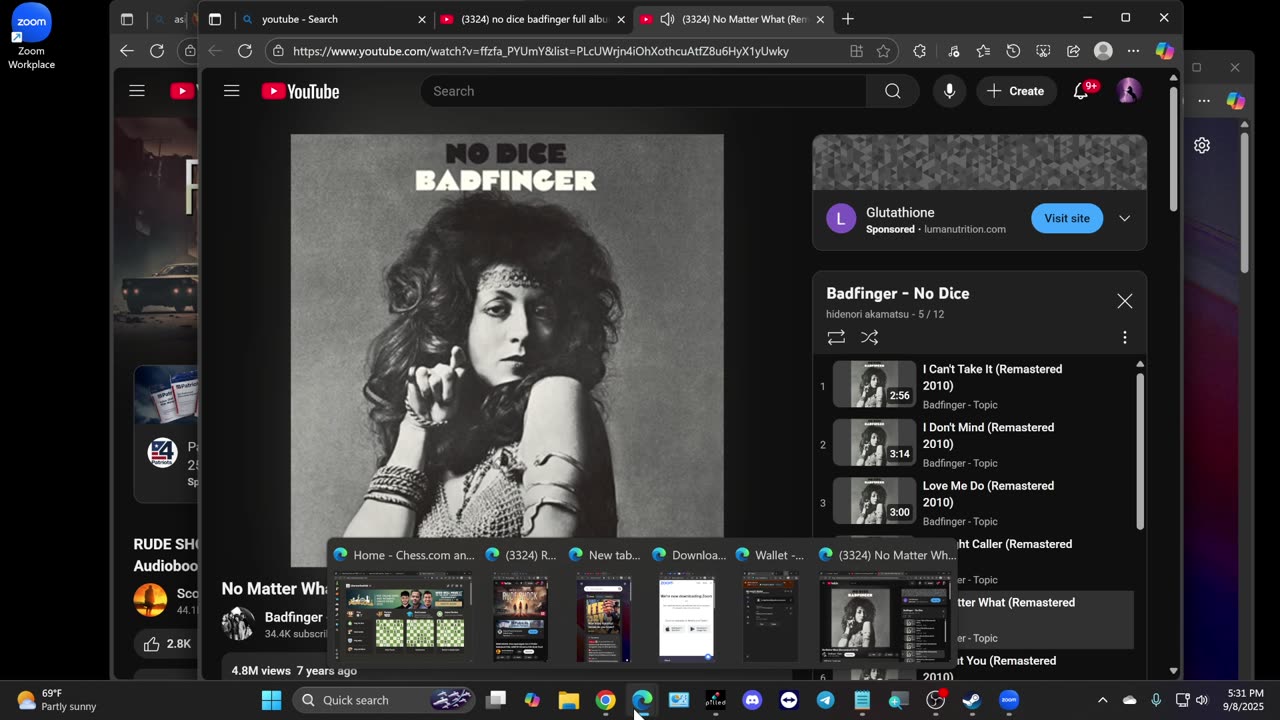1280x720 pixels.
Task: Show hidden system tray icons
Action: click(x=1102, y=700)
